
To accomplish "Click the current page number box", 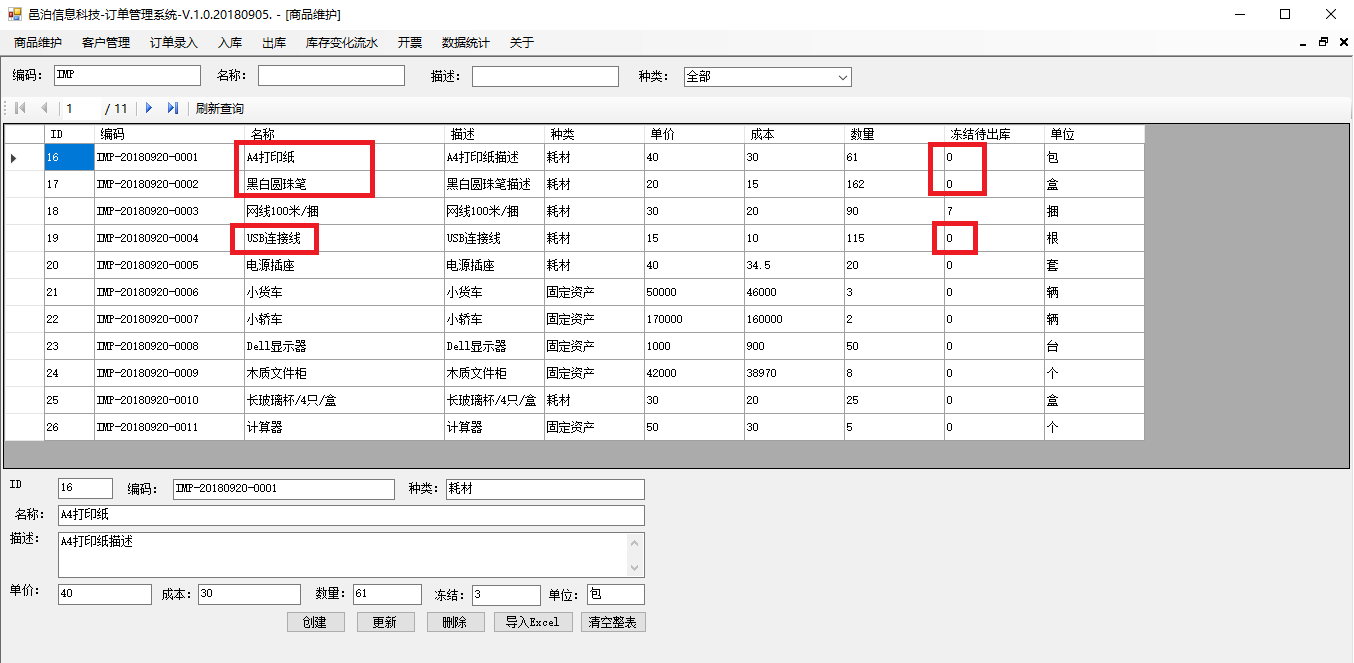I will (x=82, y=108).
